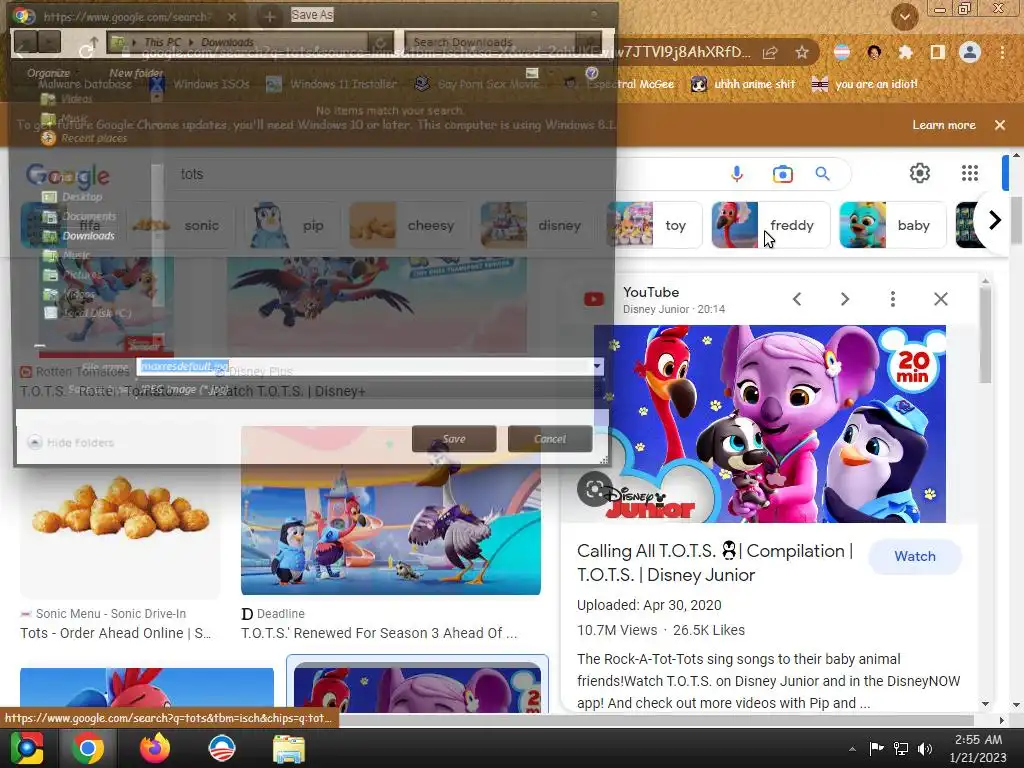Open Google quick settings gear

point(920,173)
